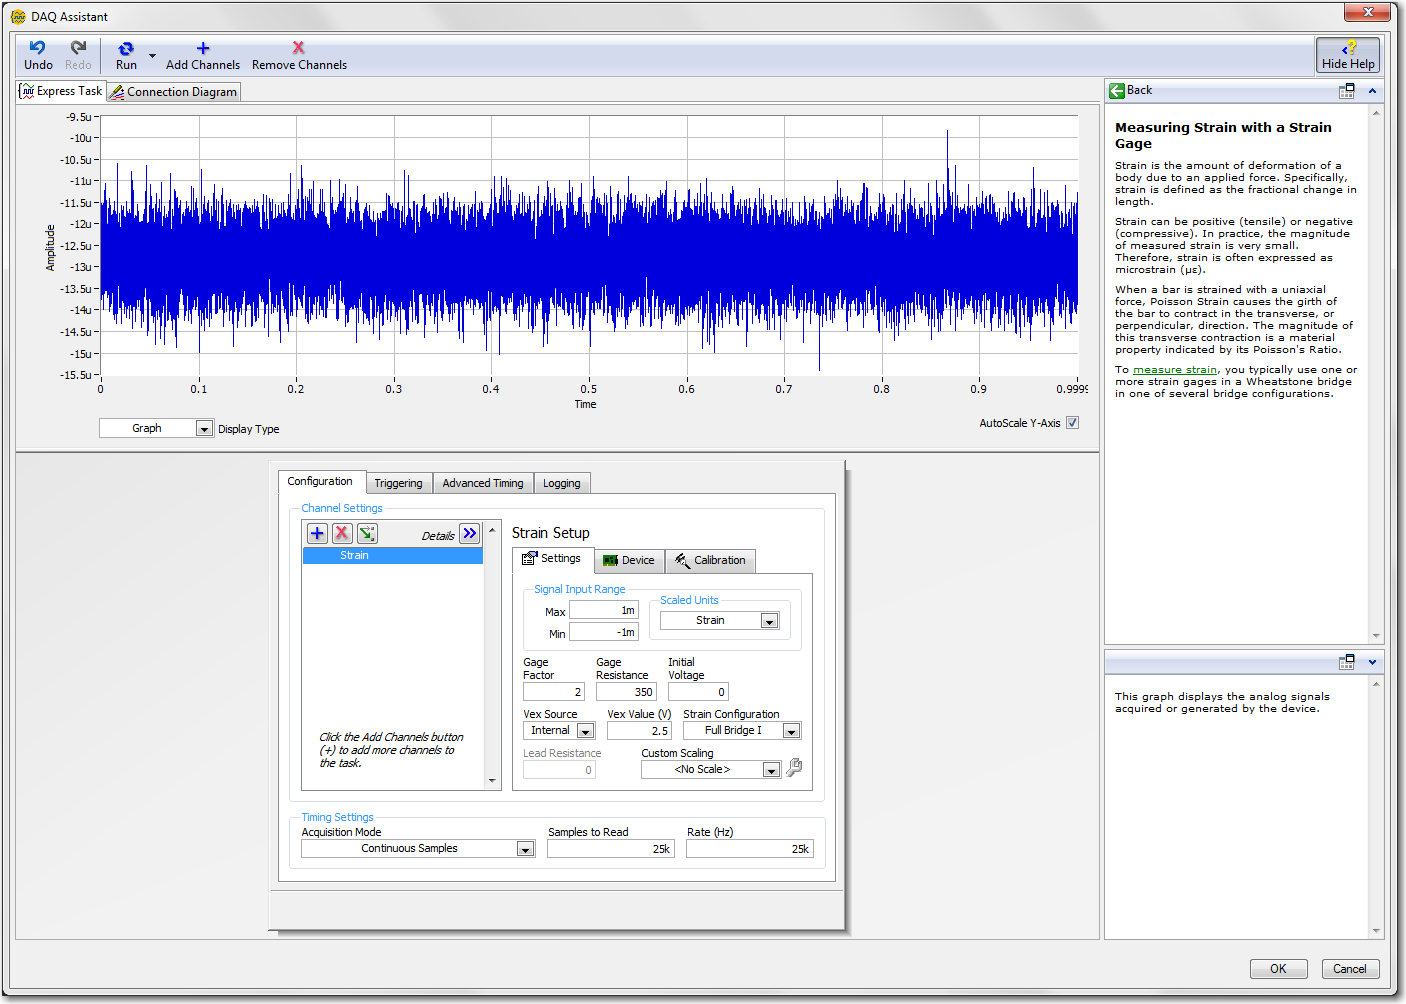Click the Add Channels plus icon
The width and height of the screenshot is (1406, 1004).
pos(203,48)
